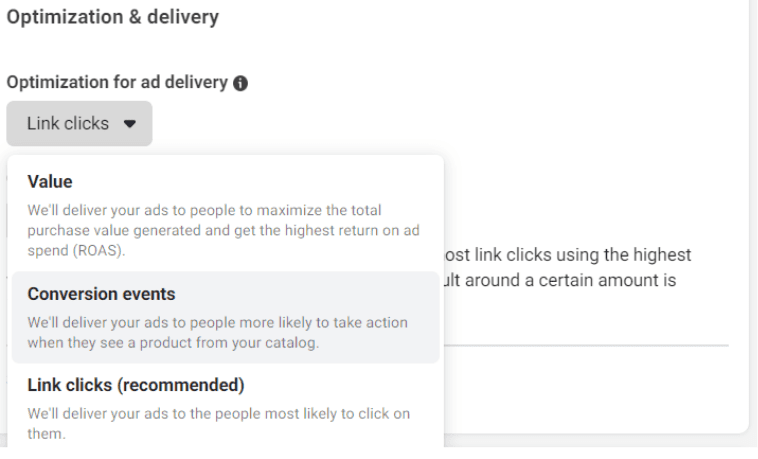Click the info icon beside Optimization for ad delivery
758x459 pixels.
pos(240,83)
